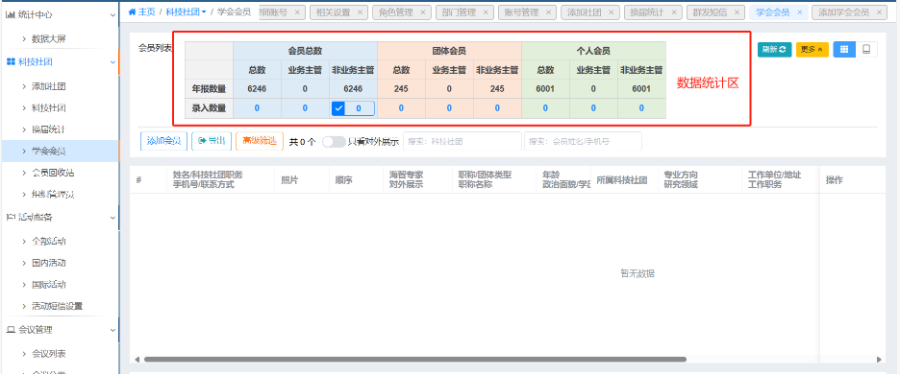Click the 导出 export button
This screenshot has width=900, height=374.
(x=212, y=141)
